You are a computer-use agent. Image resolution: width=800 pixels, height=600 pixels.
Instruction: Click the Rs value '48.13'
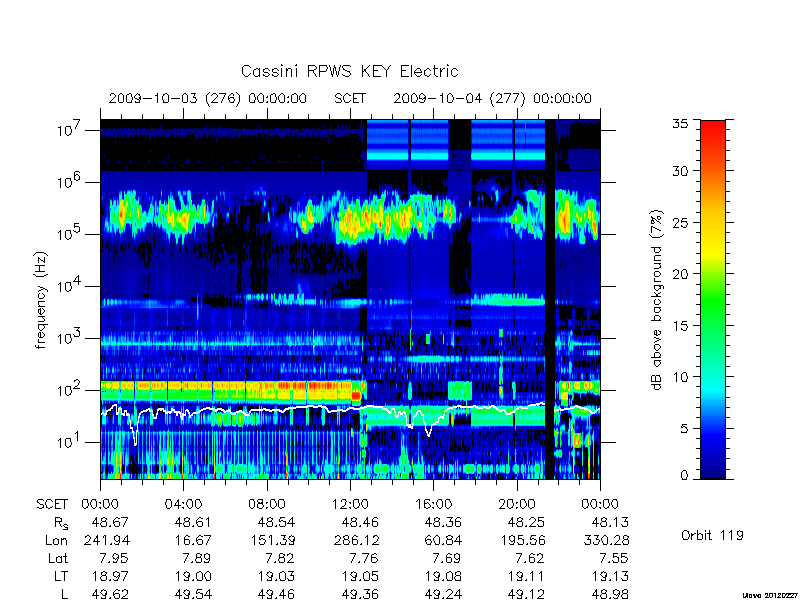click(609, 522)
